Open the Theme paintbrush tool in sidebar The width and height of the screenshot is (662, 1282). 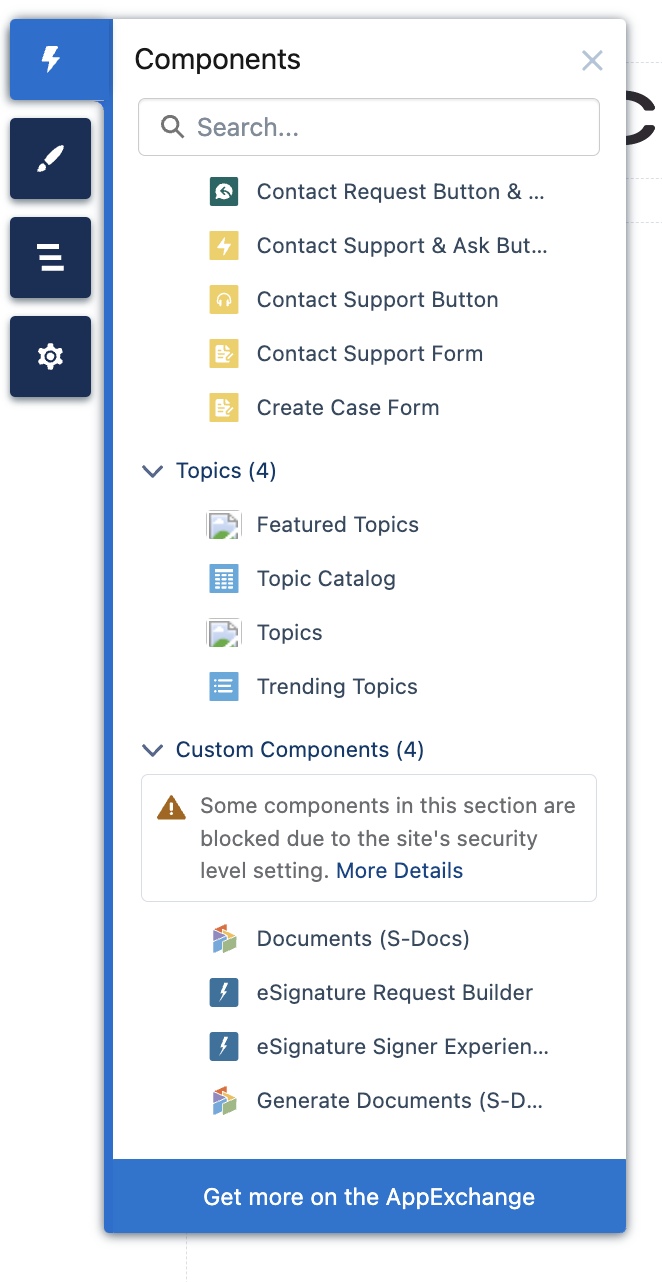click(49, 158)
